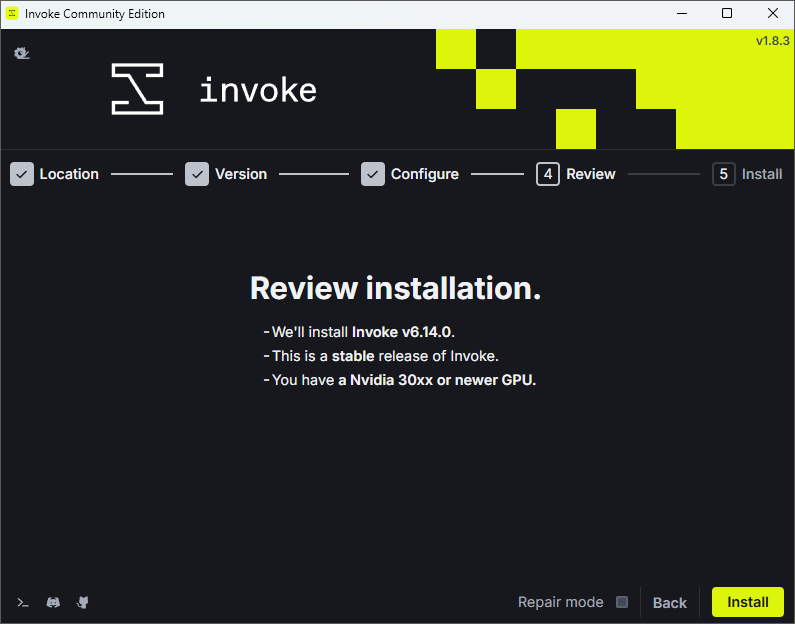795x624 pixels.
Task: Enable the Repair mode checkbox
Action: (x=622, y=602)
